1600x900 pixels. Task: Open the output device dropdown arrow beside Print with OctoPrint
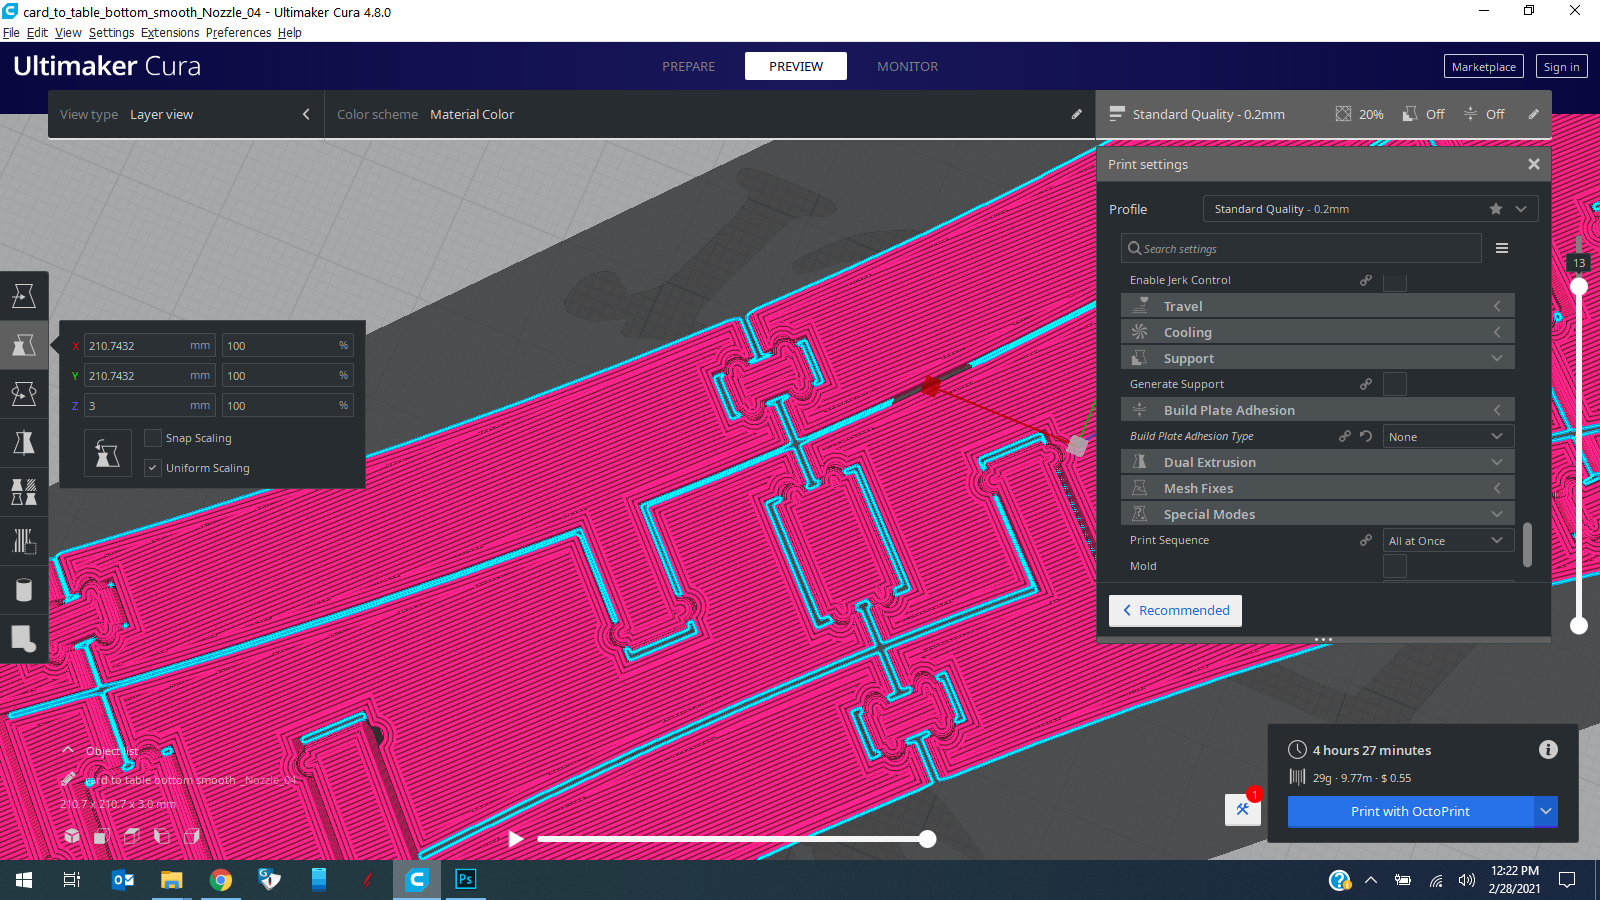(x=1546, y=811)
